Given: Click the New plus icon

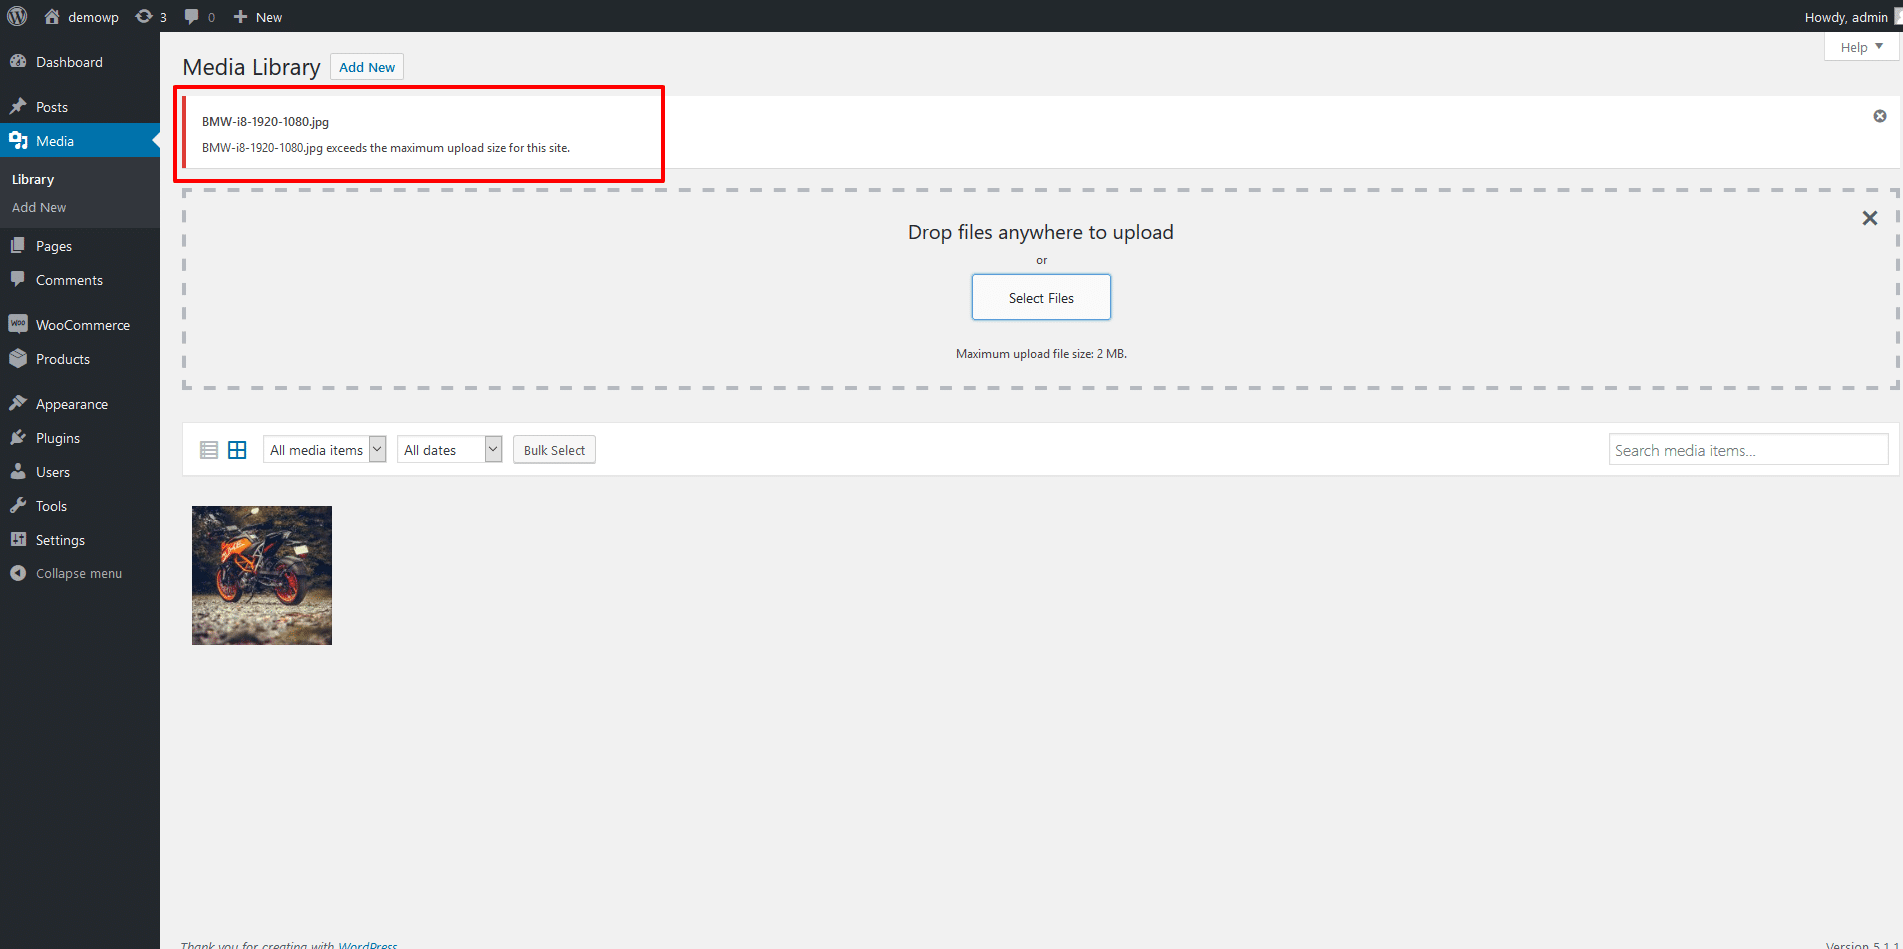Looking at the screenshot, I should pos(240,16).
